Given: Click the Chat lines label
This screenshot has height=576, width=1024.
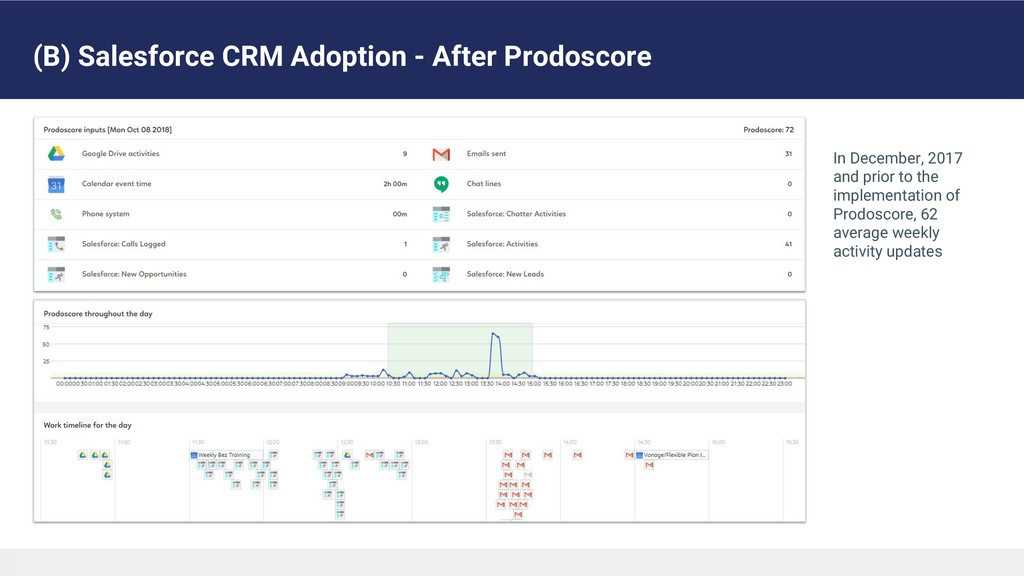Looking at the screenshot, I should click(484, 184).
